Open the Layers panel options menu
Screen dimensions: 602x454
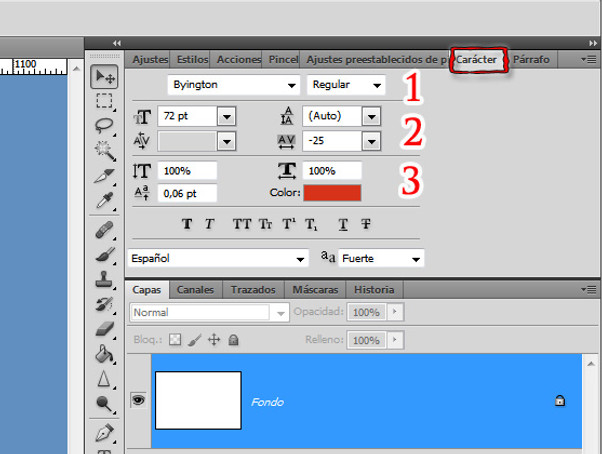click(588, 290)
